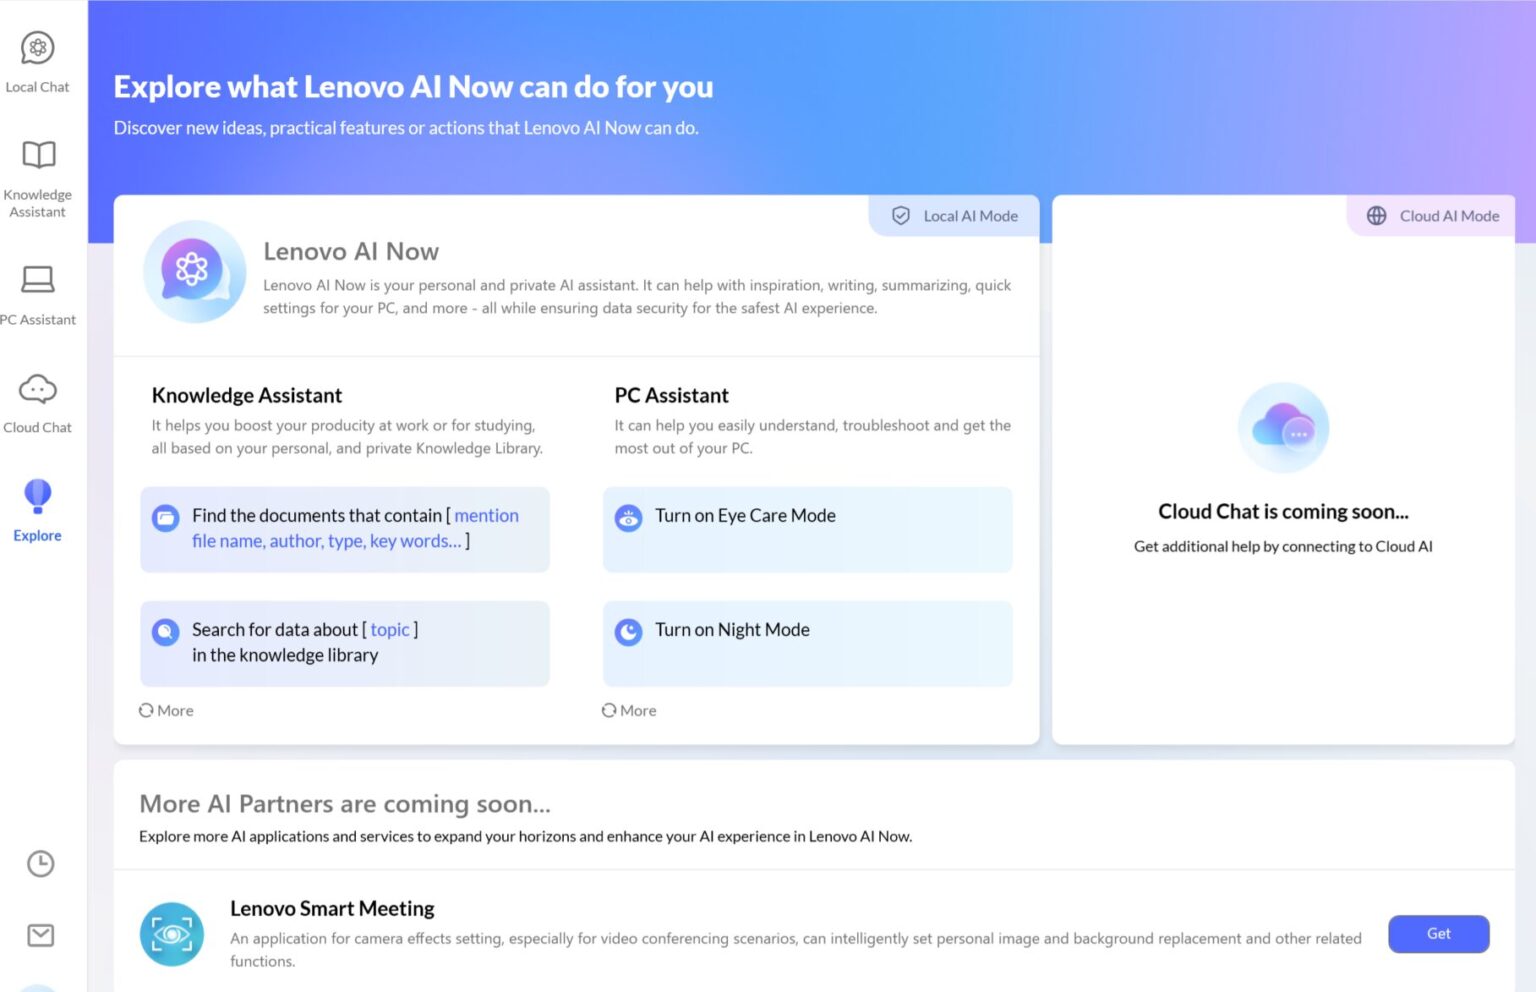Screen dimensions: 1536x992
Task: Select the Cloud AI Mode badge
Action: [1432, 215]
